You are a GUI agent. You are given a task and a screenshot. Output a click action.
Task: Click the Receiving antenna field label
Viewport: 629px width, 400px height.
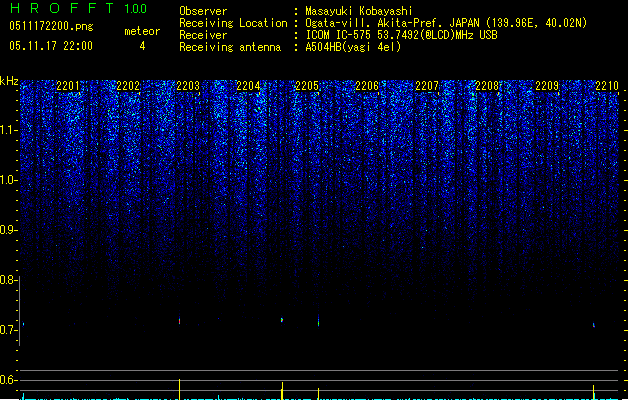click(x=230, y=47)
